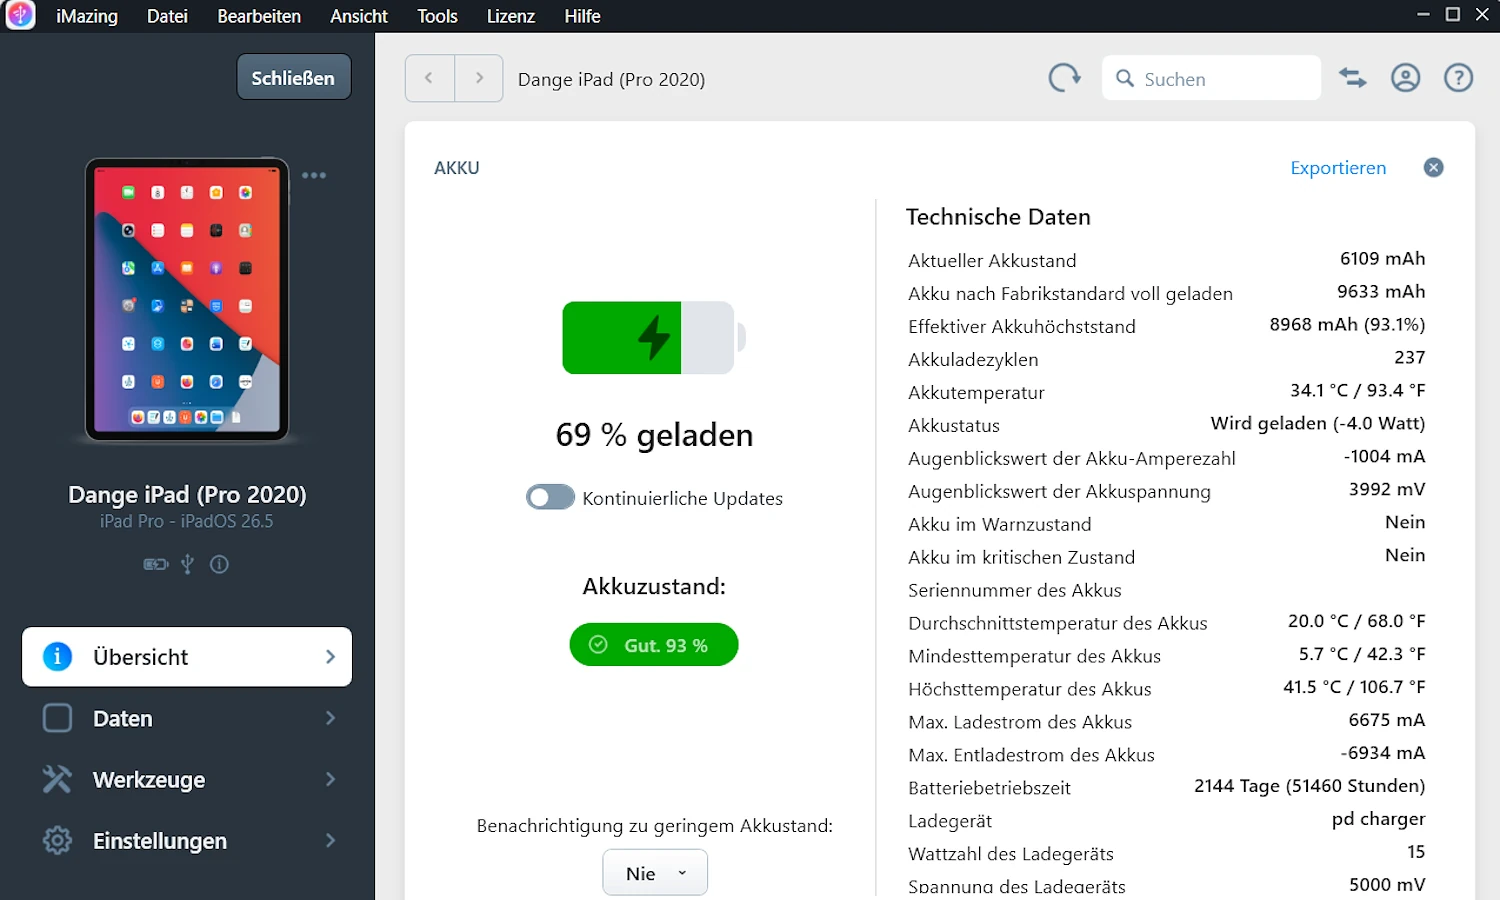Click the Daten square icon

point(57,718)
